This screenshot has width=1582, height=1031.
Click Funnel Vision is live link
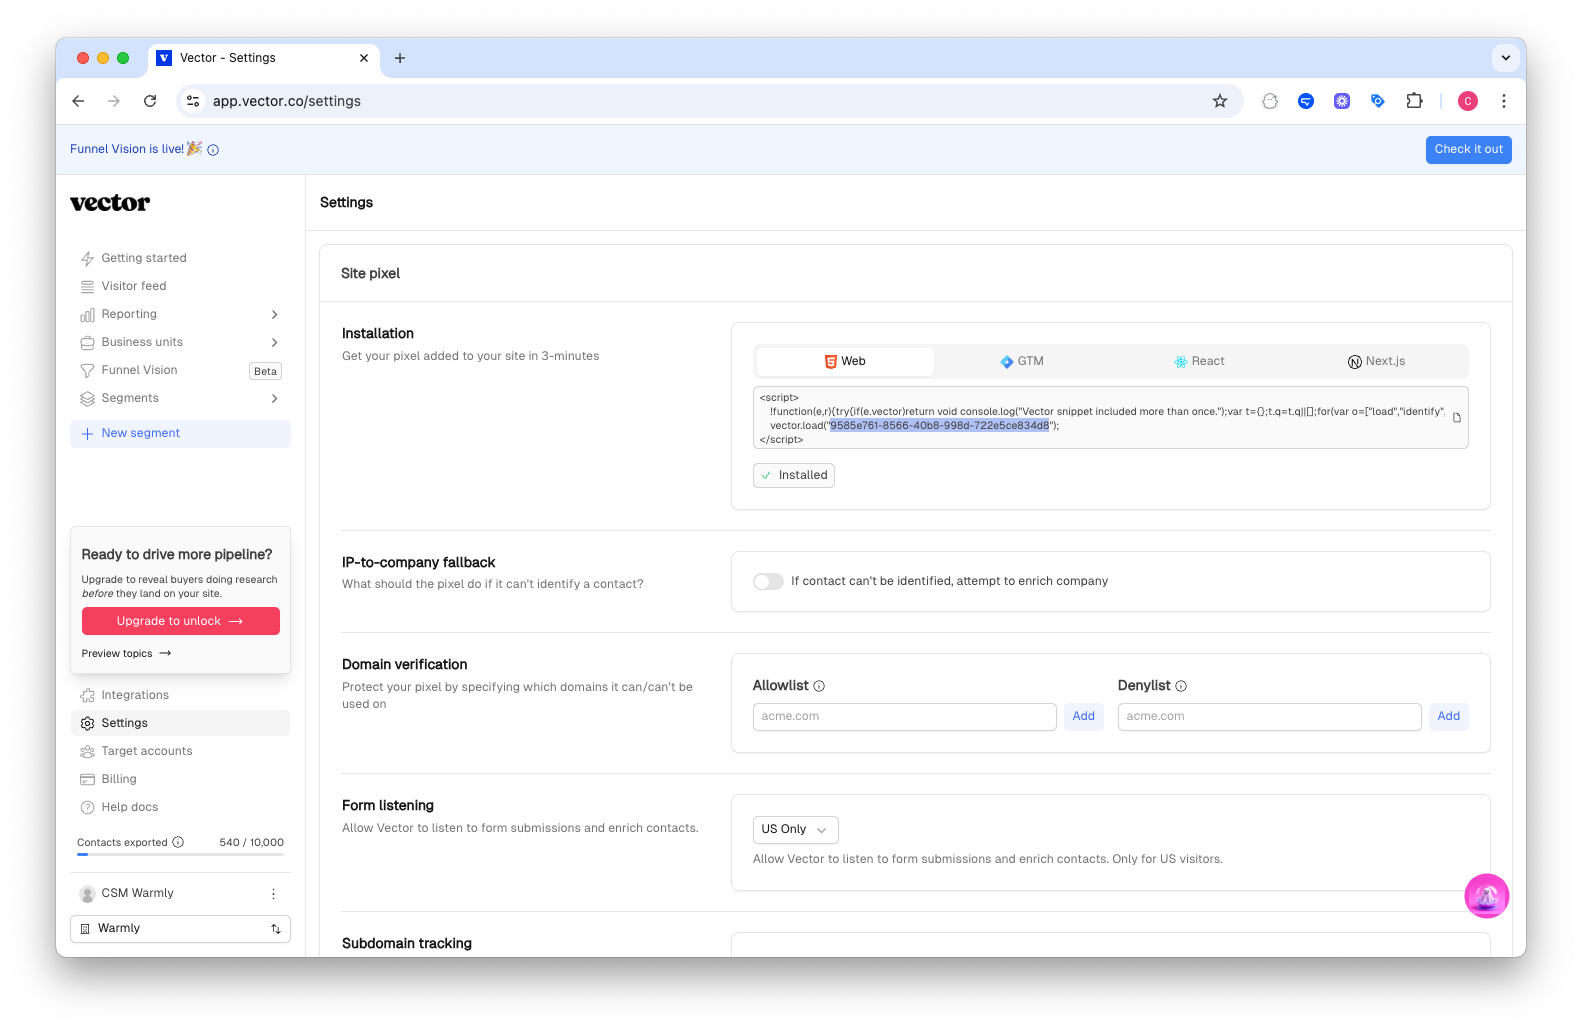127,150
